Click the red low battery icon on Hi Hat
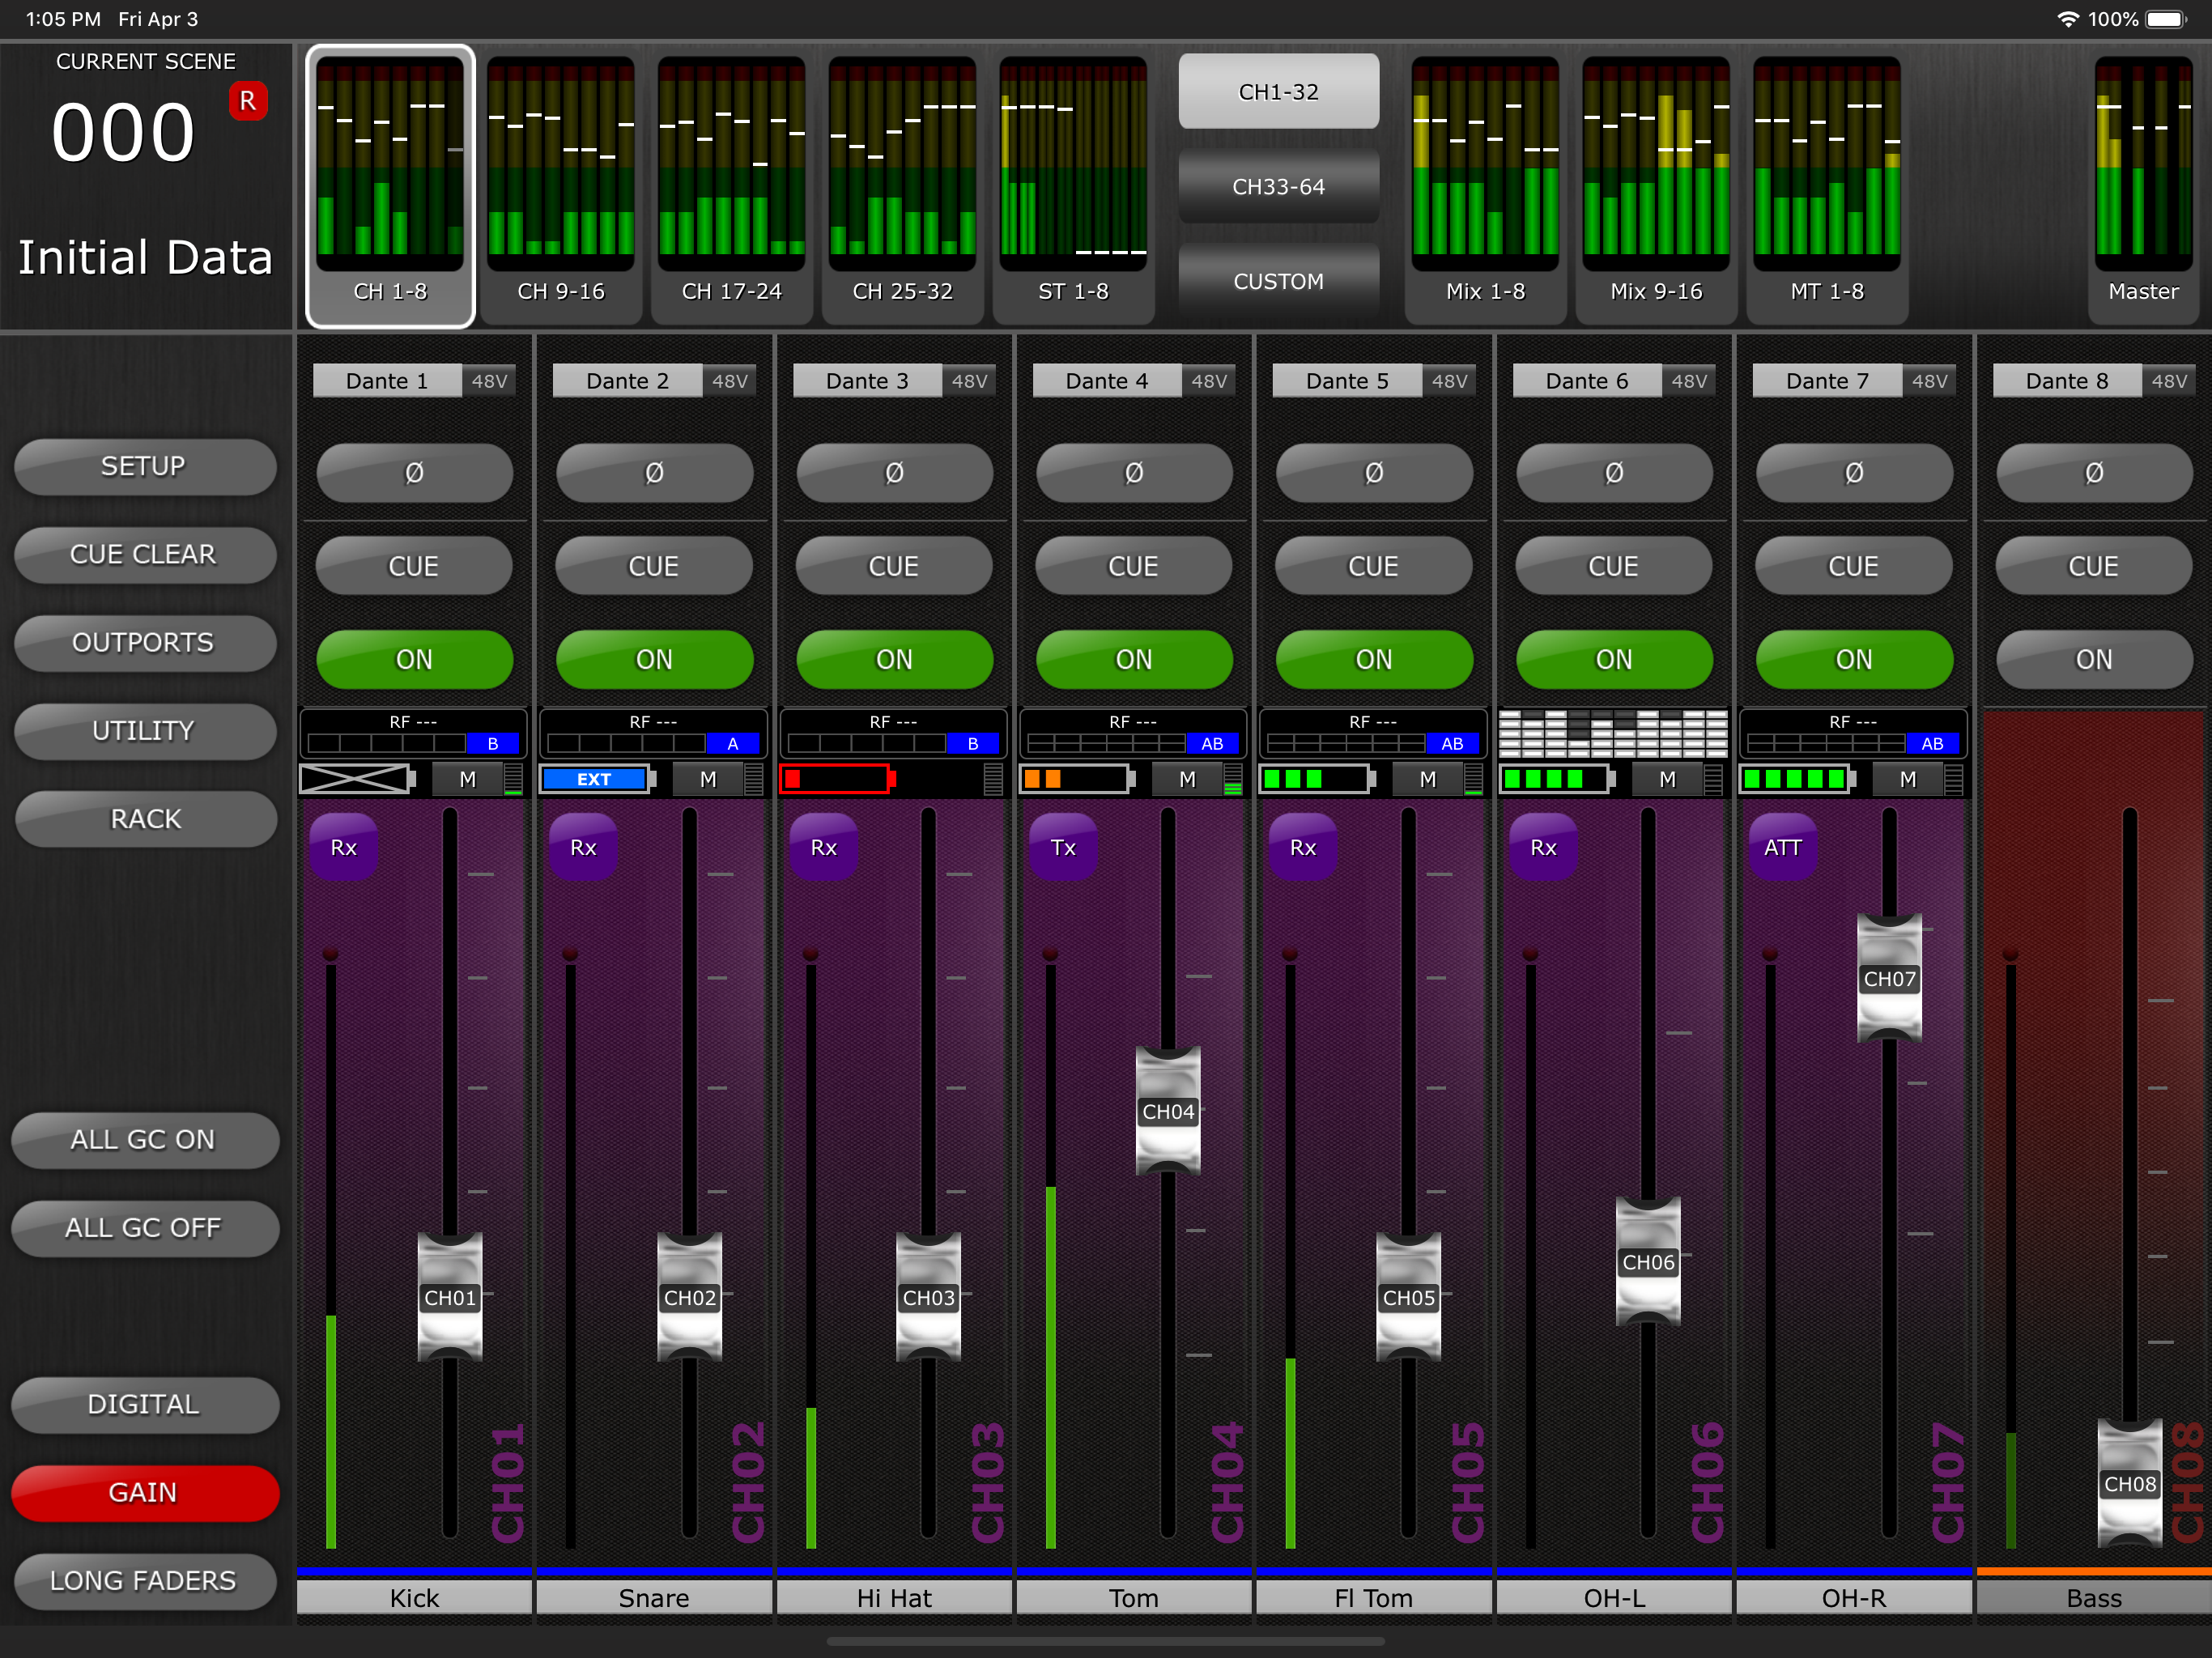 pos(838,779)
